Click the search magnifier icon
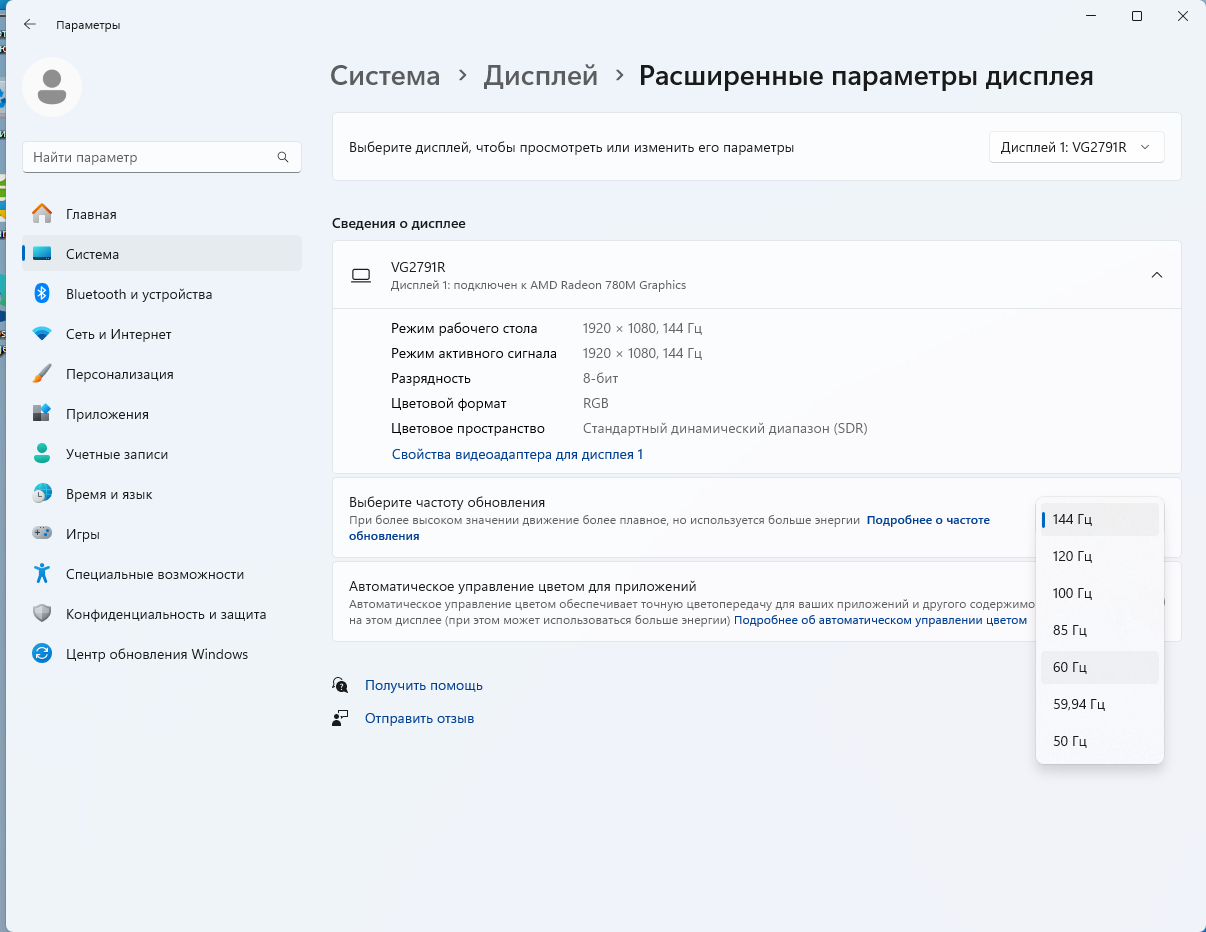 tap(283, 157)
